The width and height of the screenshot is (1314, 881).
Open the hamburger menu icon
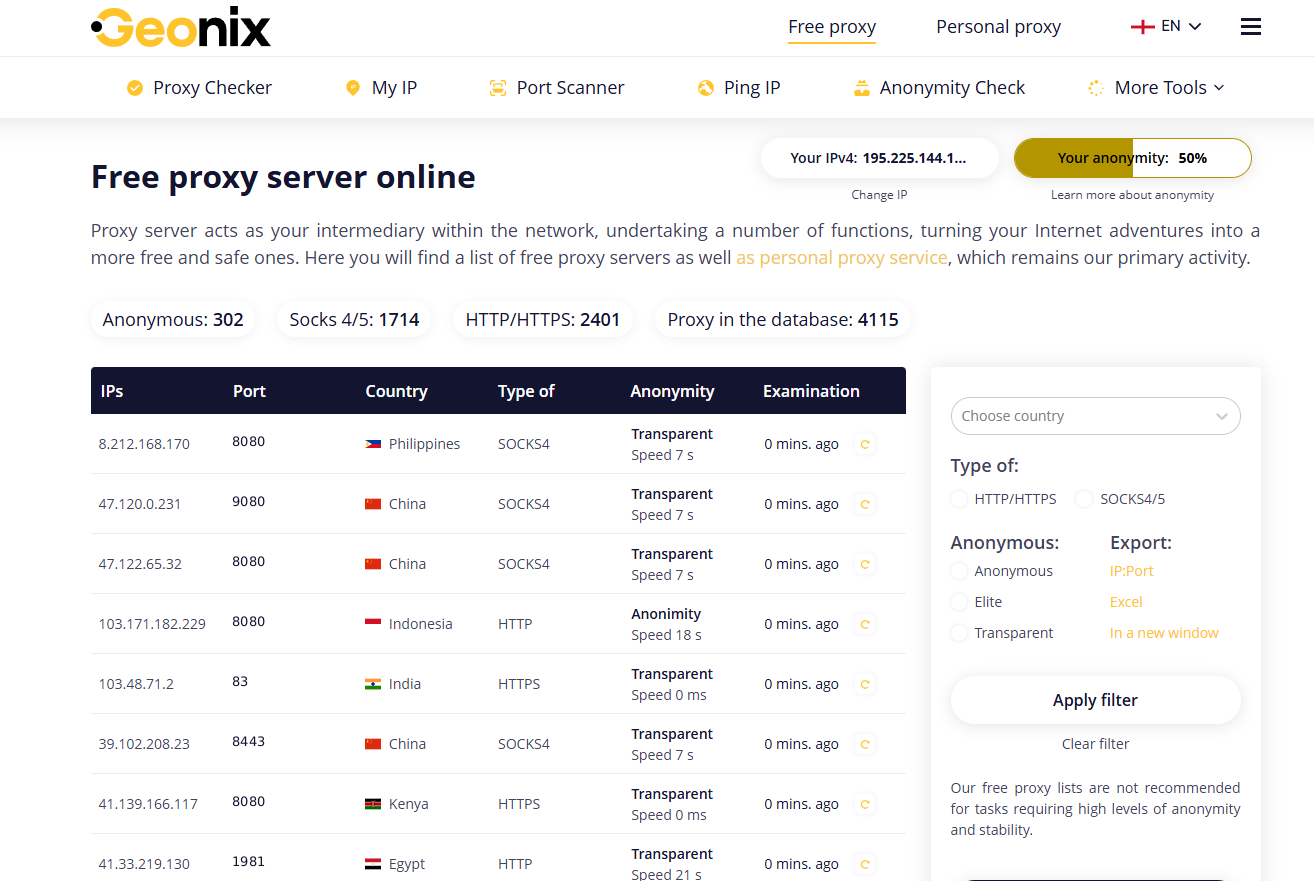(1250, 27)
